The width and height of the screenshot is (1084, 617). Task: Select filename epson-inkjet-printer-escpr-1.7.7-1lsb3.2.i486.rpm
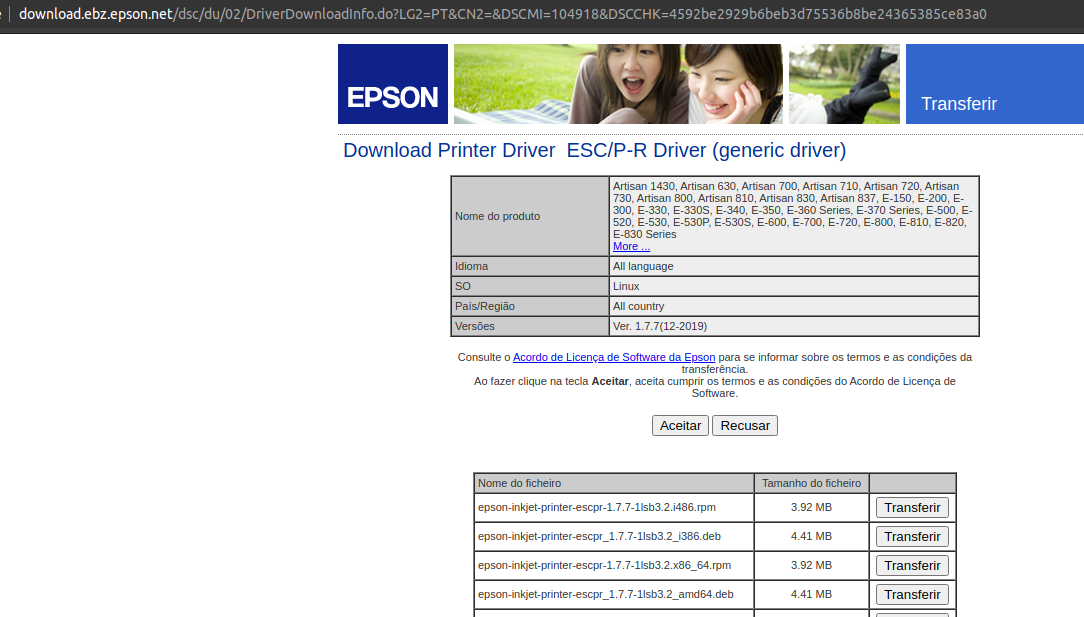click(x=597, y=507)
